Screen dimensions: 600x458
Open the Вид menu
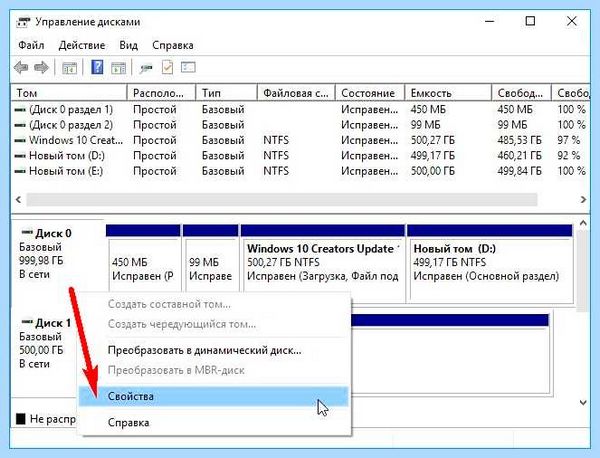point(128,45)
